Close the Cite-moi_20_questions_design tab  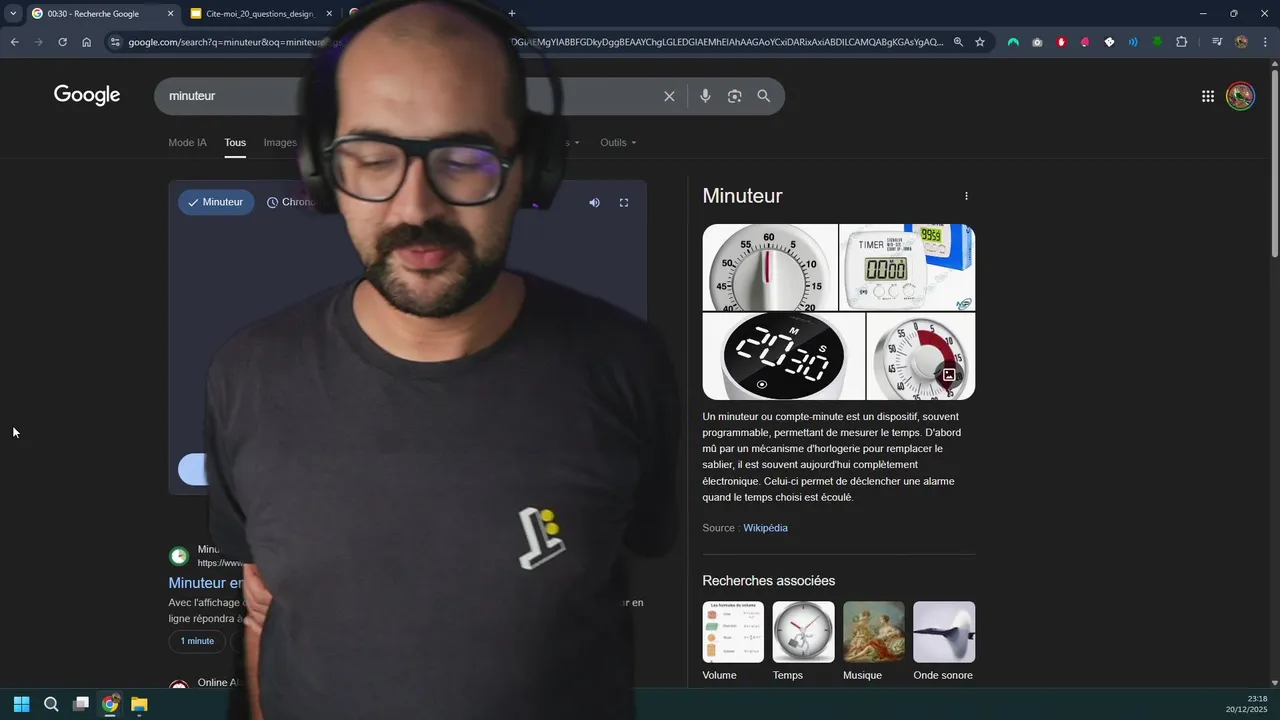pos(329,14)
